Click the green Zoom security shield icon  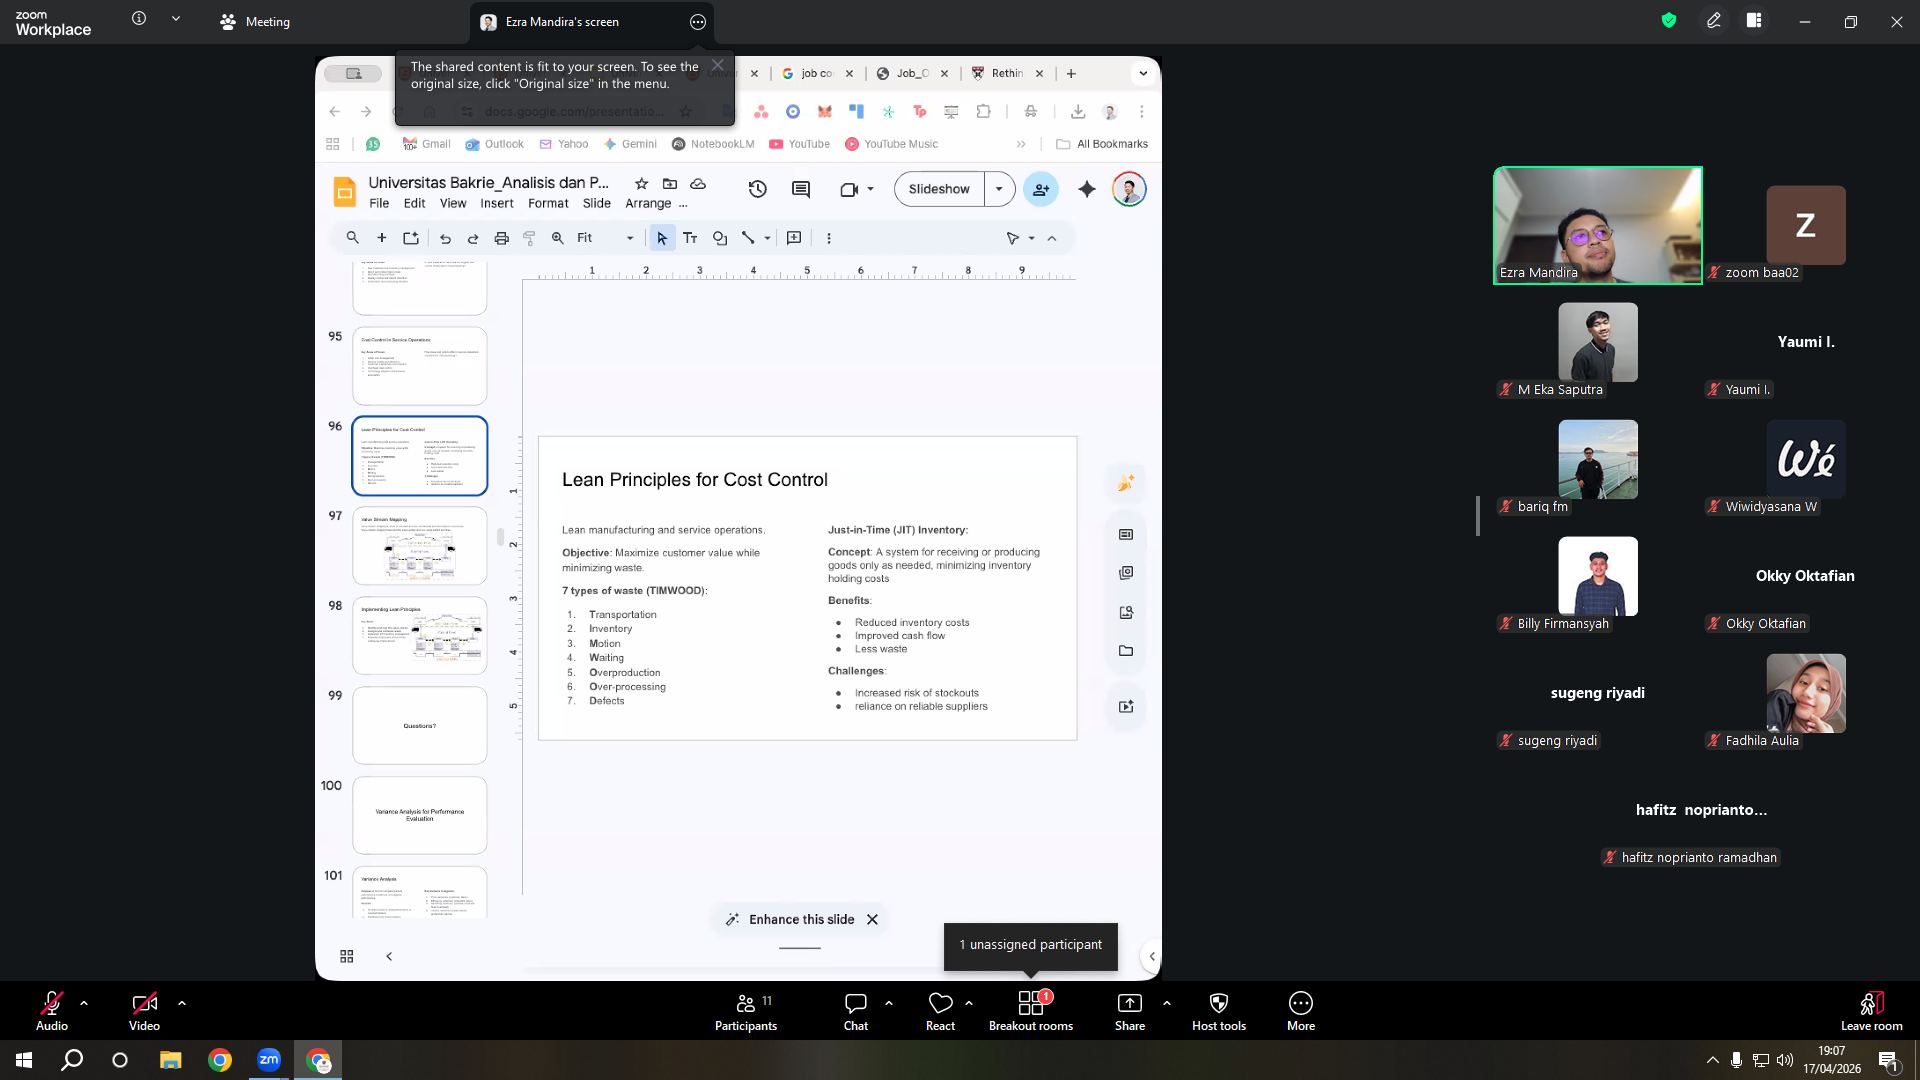(1668, 20)
